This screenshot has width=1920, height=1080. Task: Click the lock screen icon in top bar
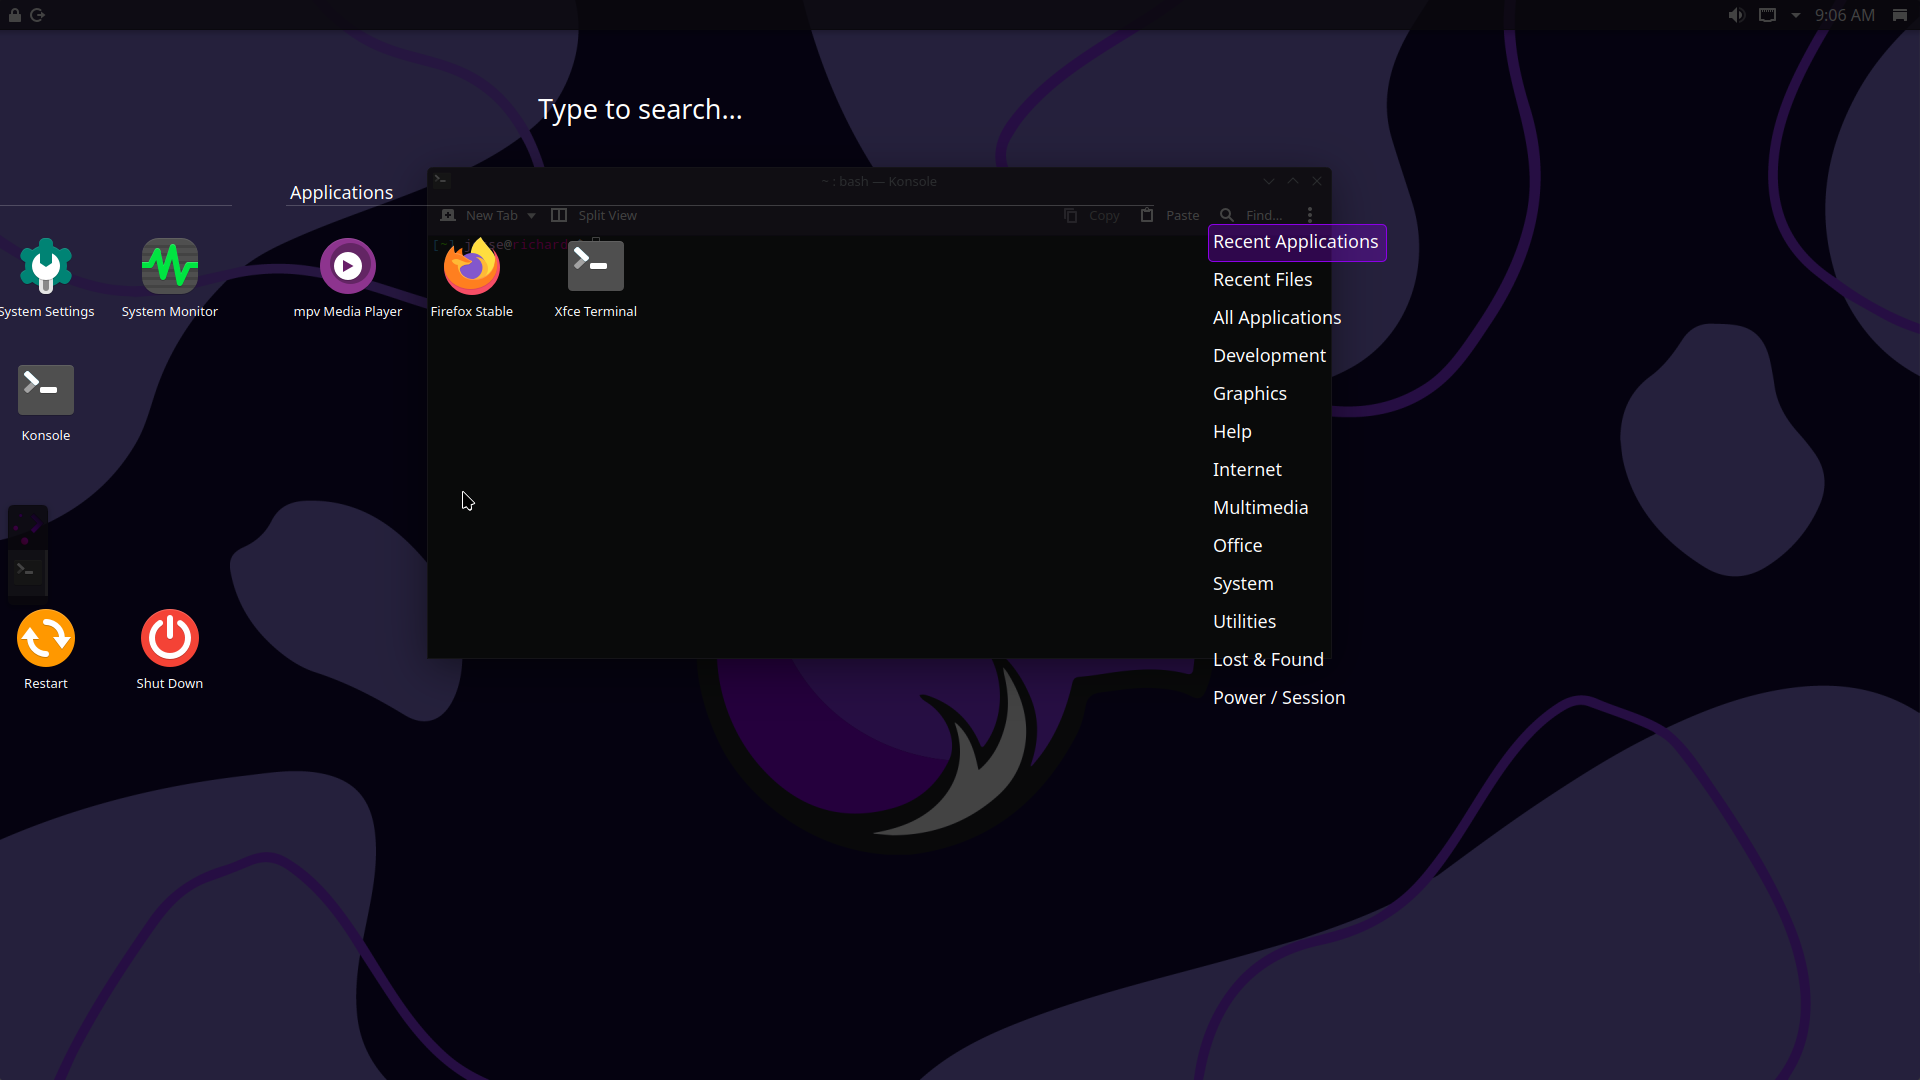point(15,15)
